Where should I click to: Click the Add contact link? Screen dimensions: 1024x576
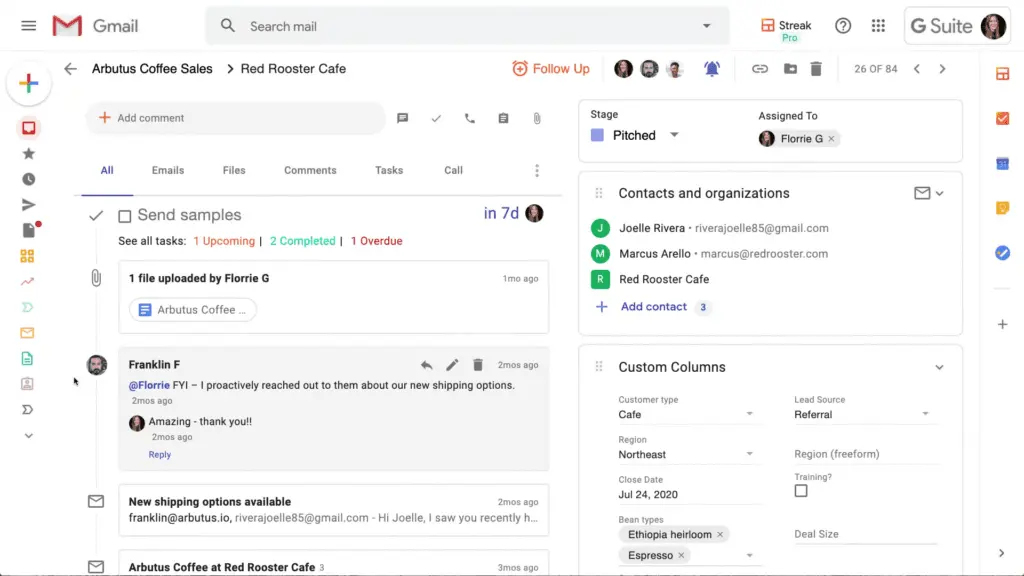pos(654,307)
